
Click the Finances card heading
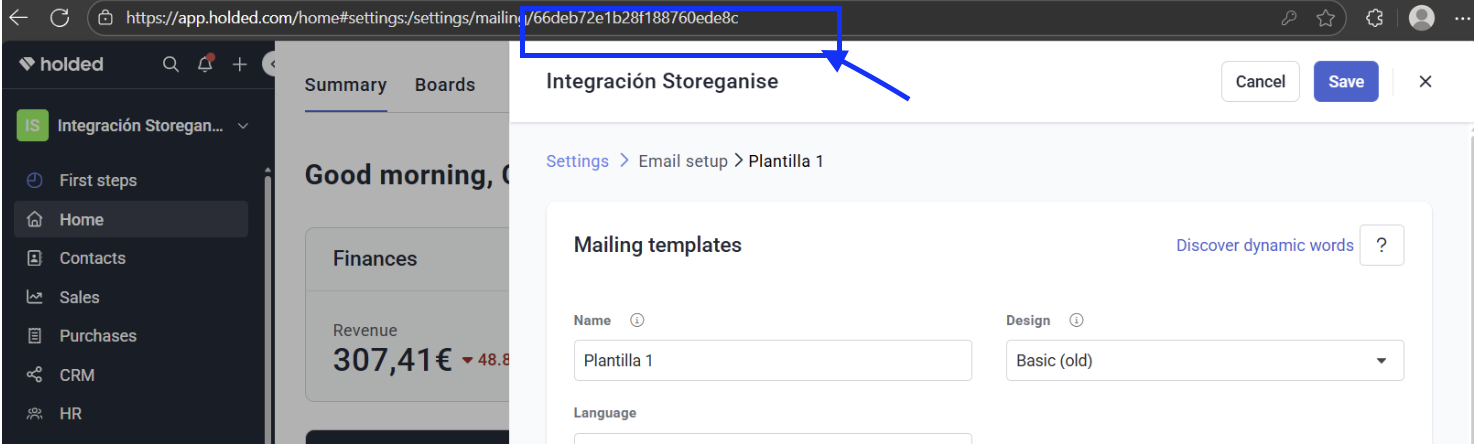(x=375, y=259)
